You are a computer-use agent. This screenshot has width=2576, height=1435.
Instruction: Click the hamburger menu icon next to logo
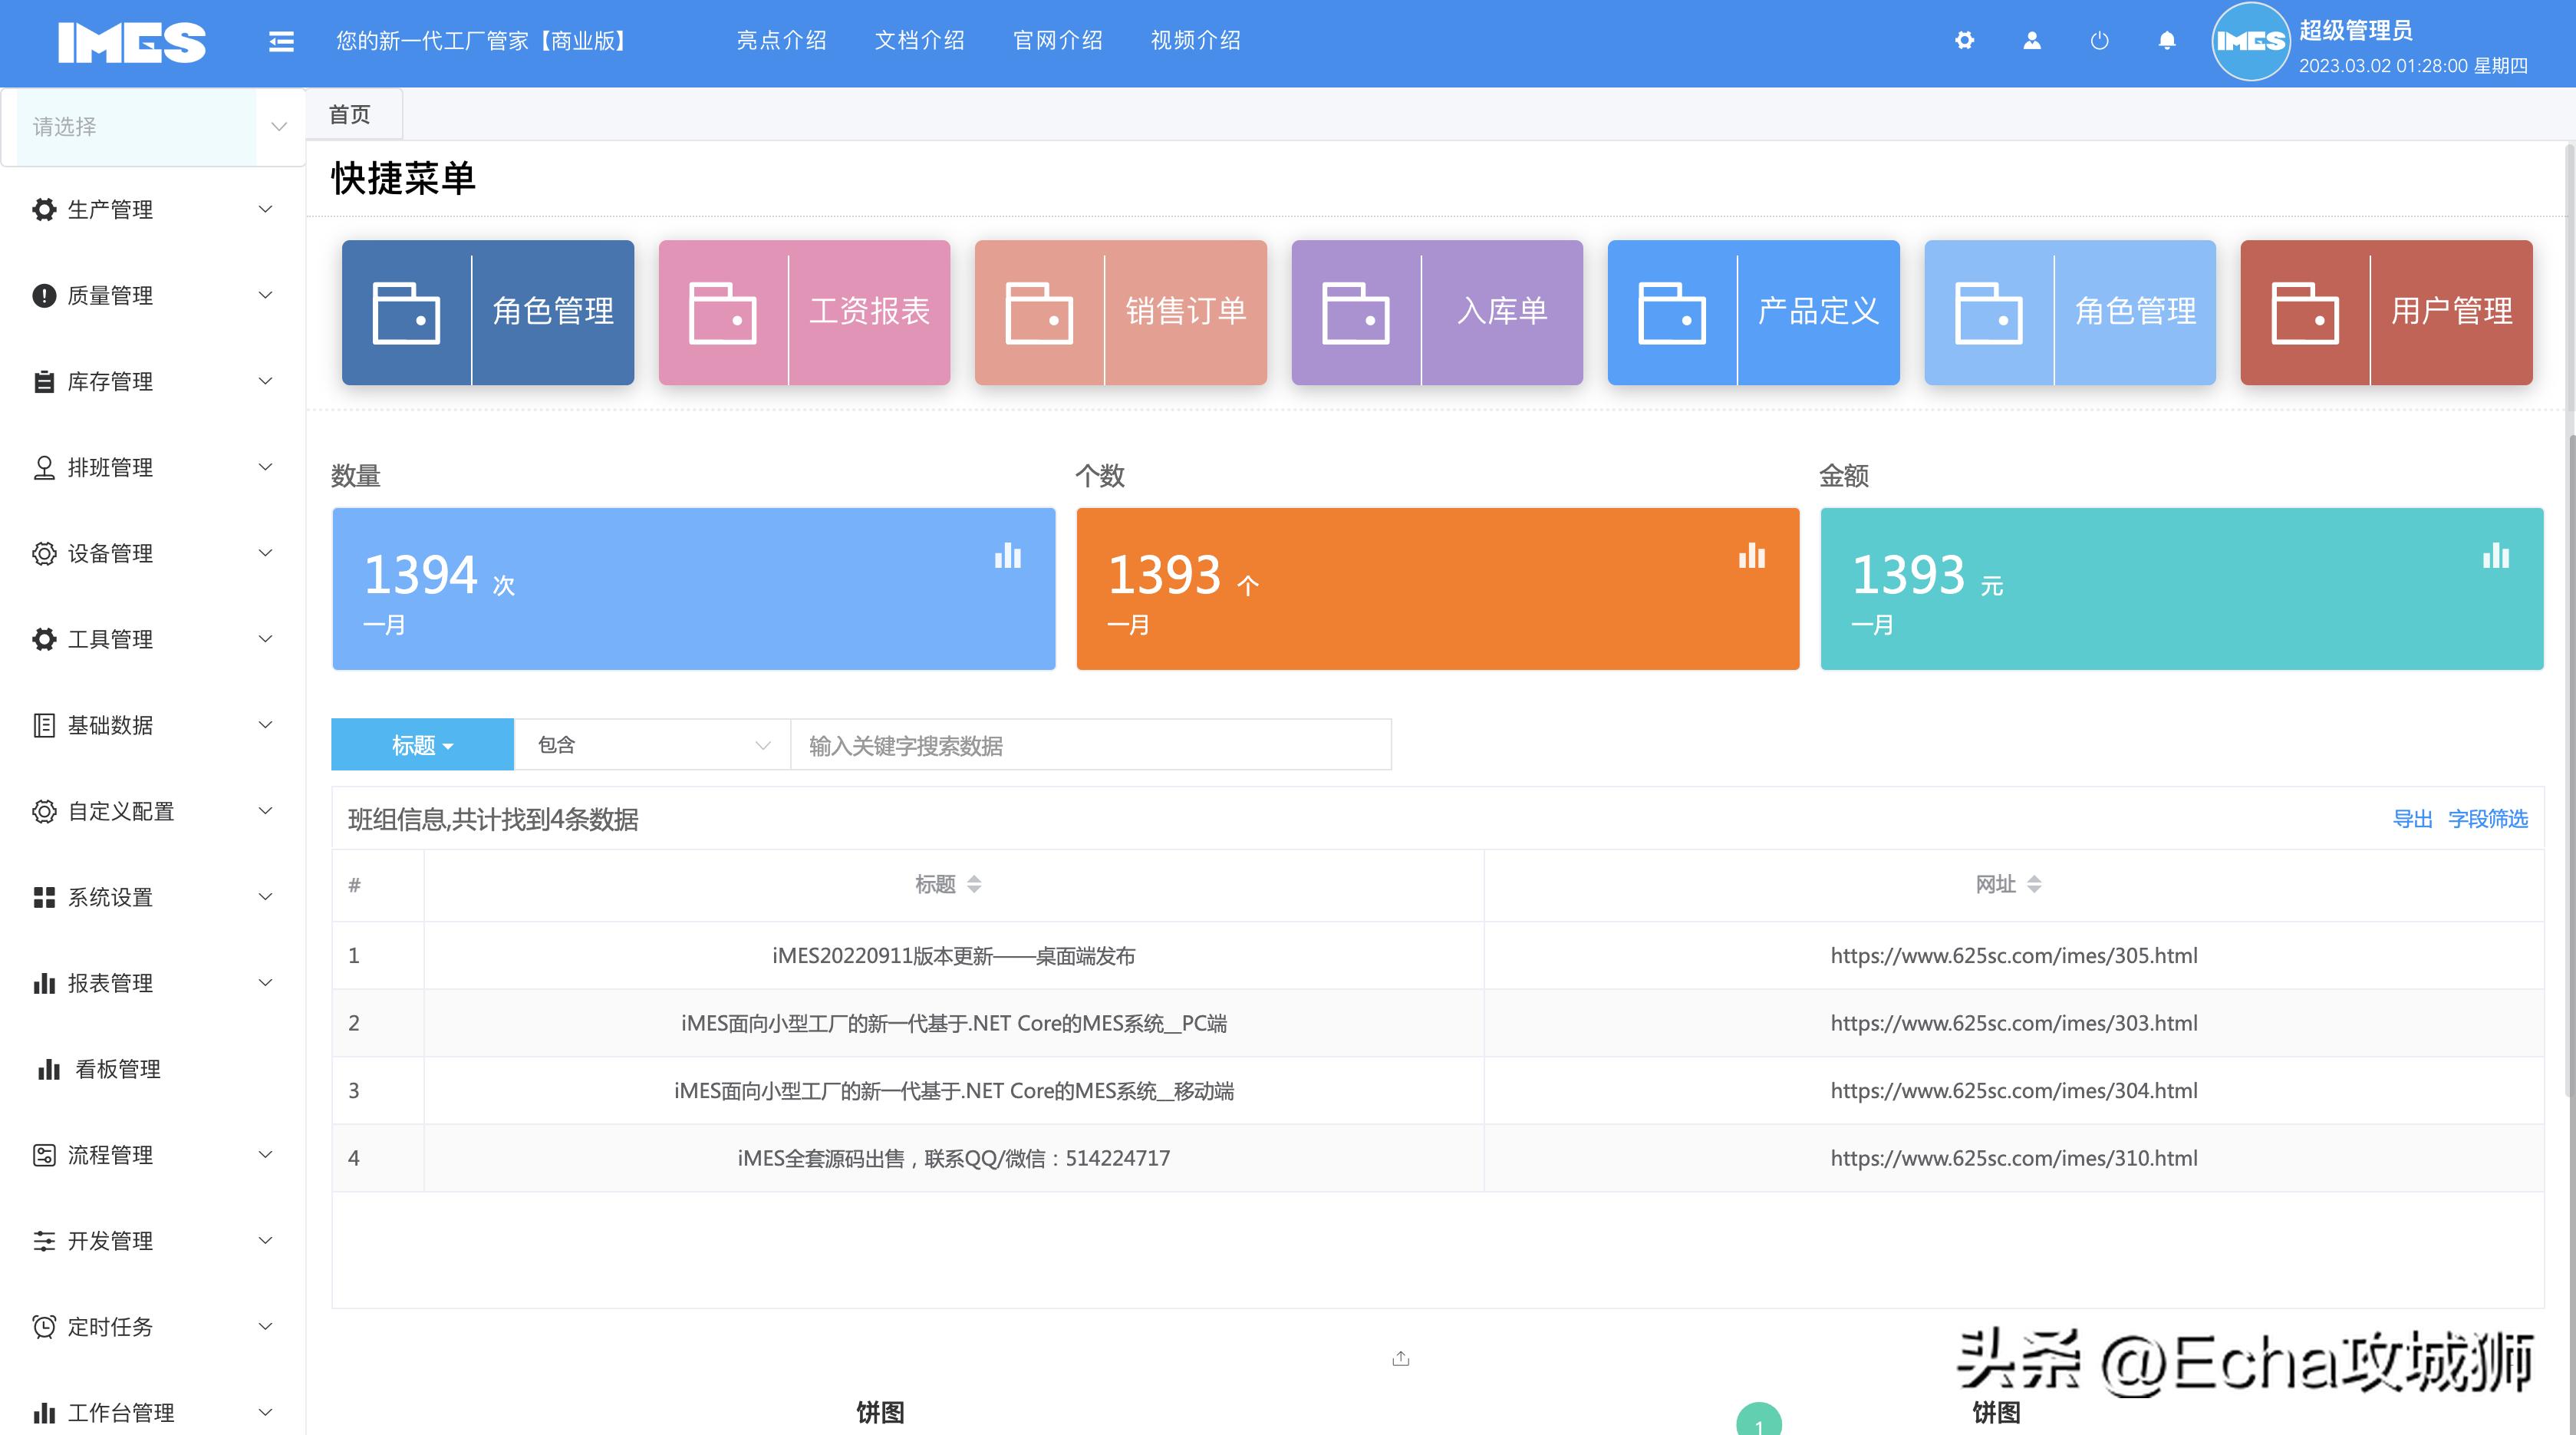[x=281, y=41]
